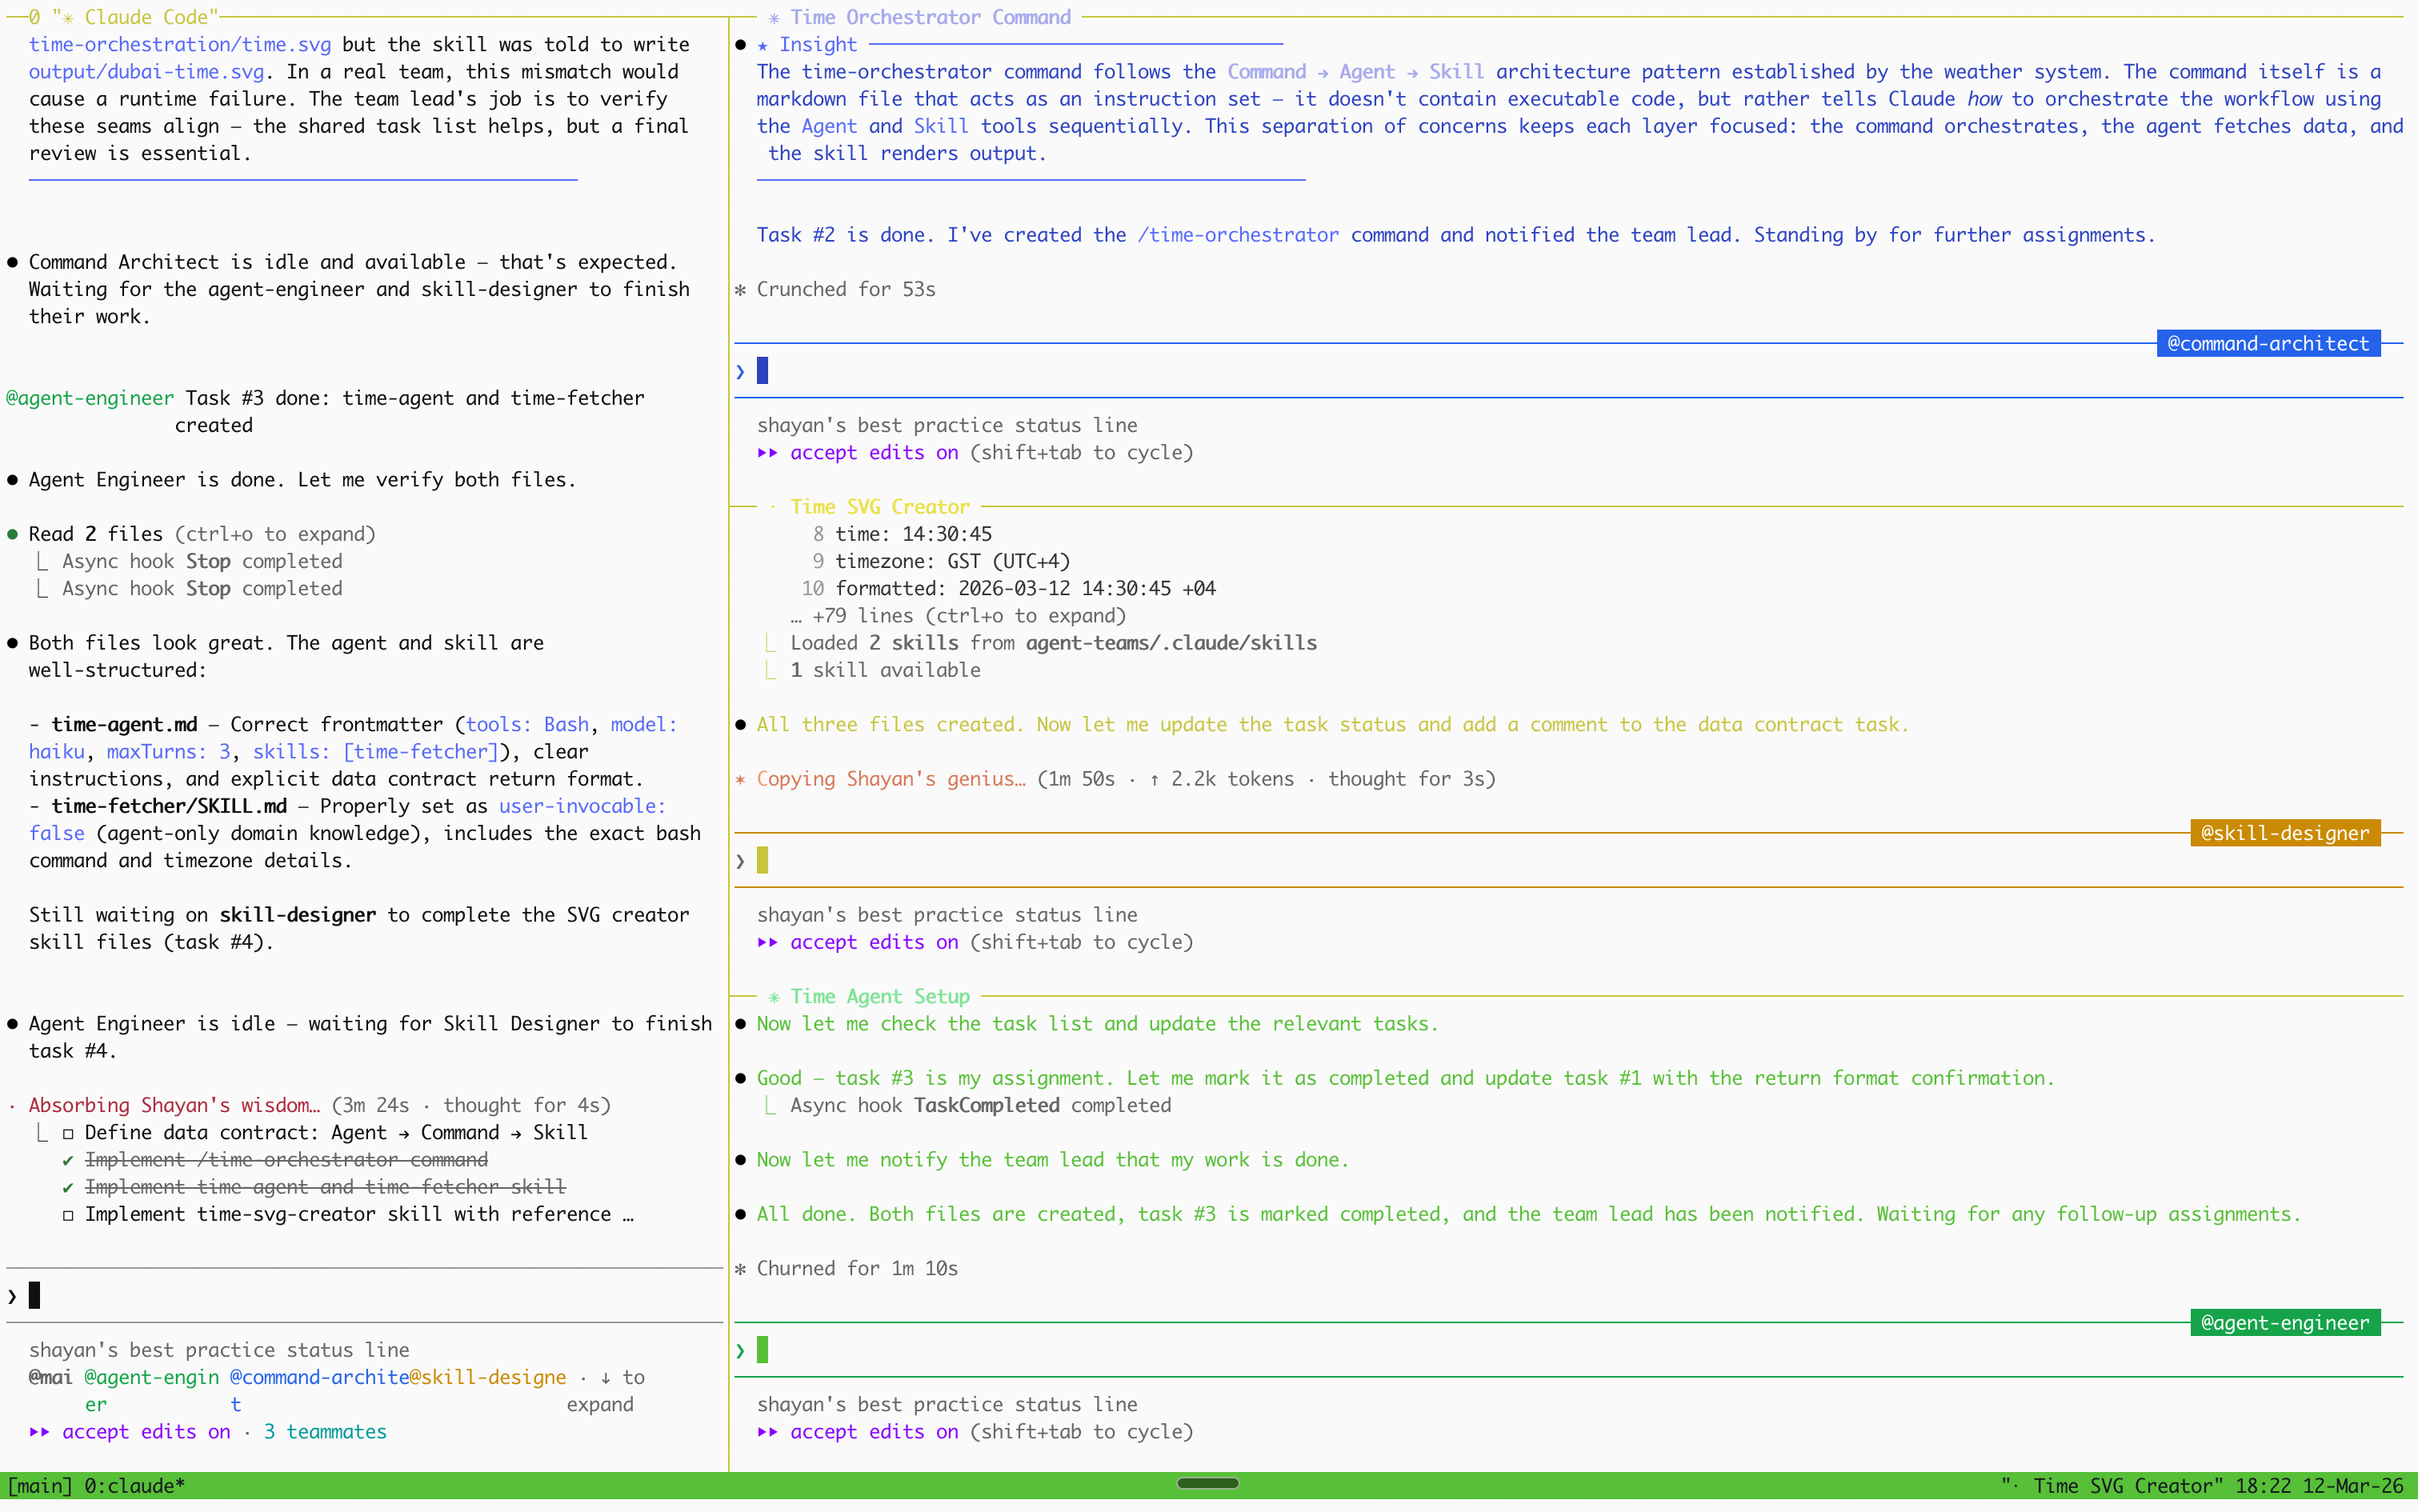This screenshot has width=2418, height=1512.
Task: Check the Define data contract todo box
Action: click(x=68, y=1132)
